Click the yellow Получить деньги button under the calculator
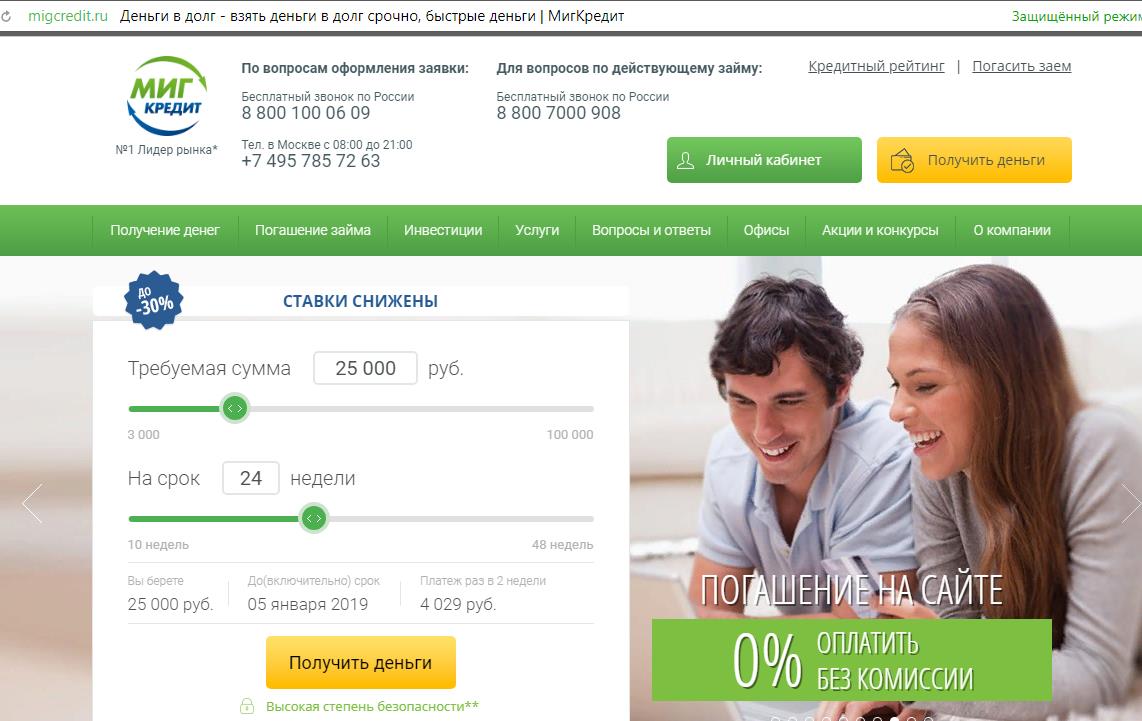The height and width of the screenshot is (721, 1142). tap(361, 663)
